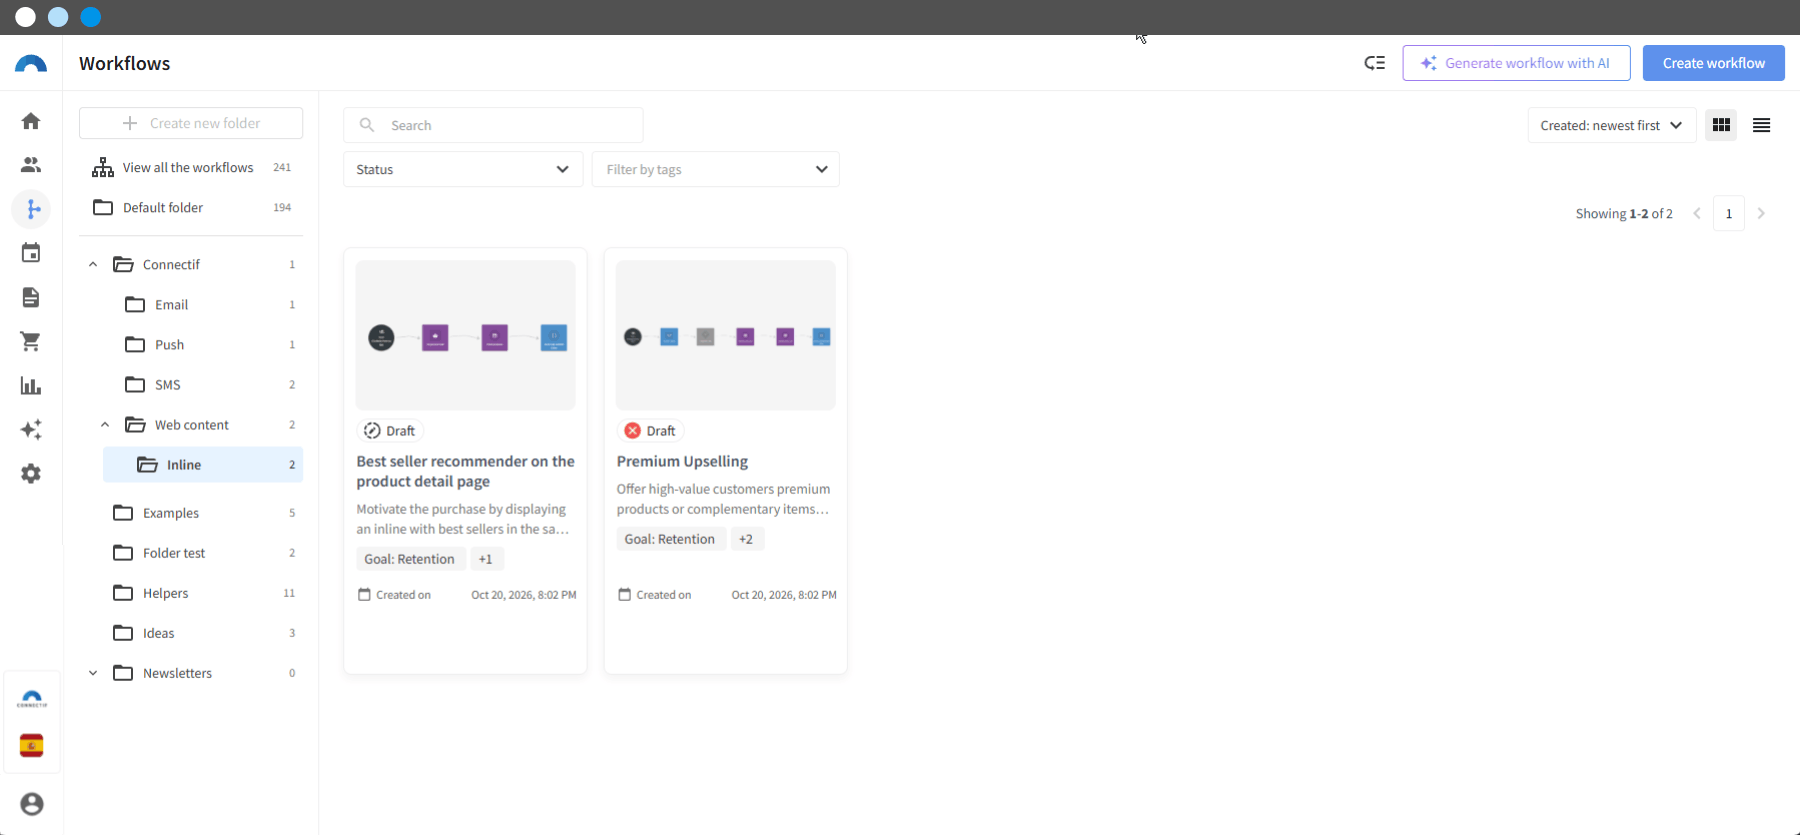1800x835 pixels.
Task: Collapse the Web content folder chevron
Action: pos(105,425)
